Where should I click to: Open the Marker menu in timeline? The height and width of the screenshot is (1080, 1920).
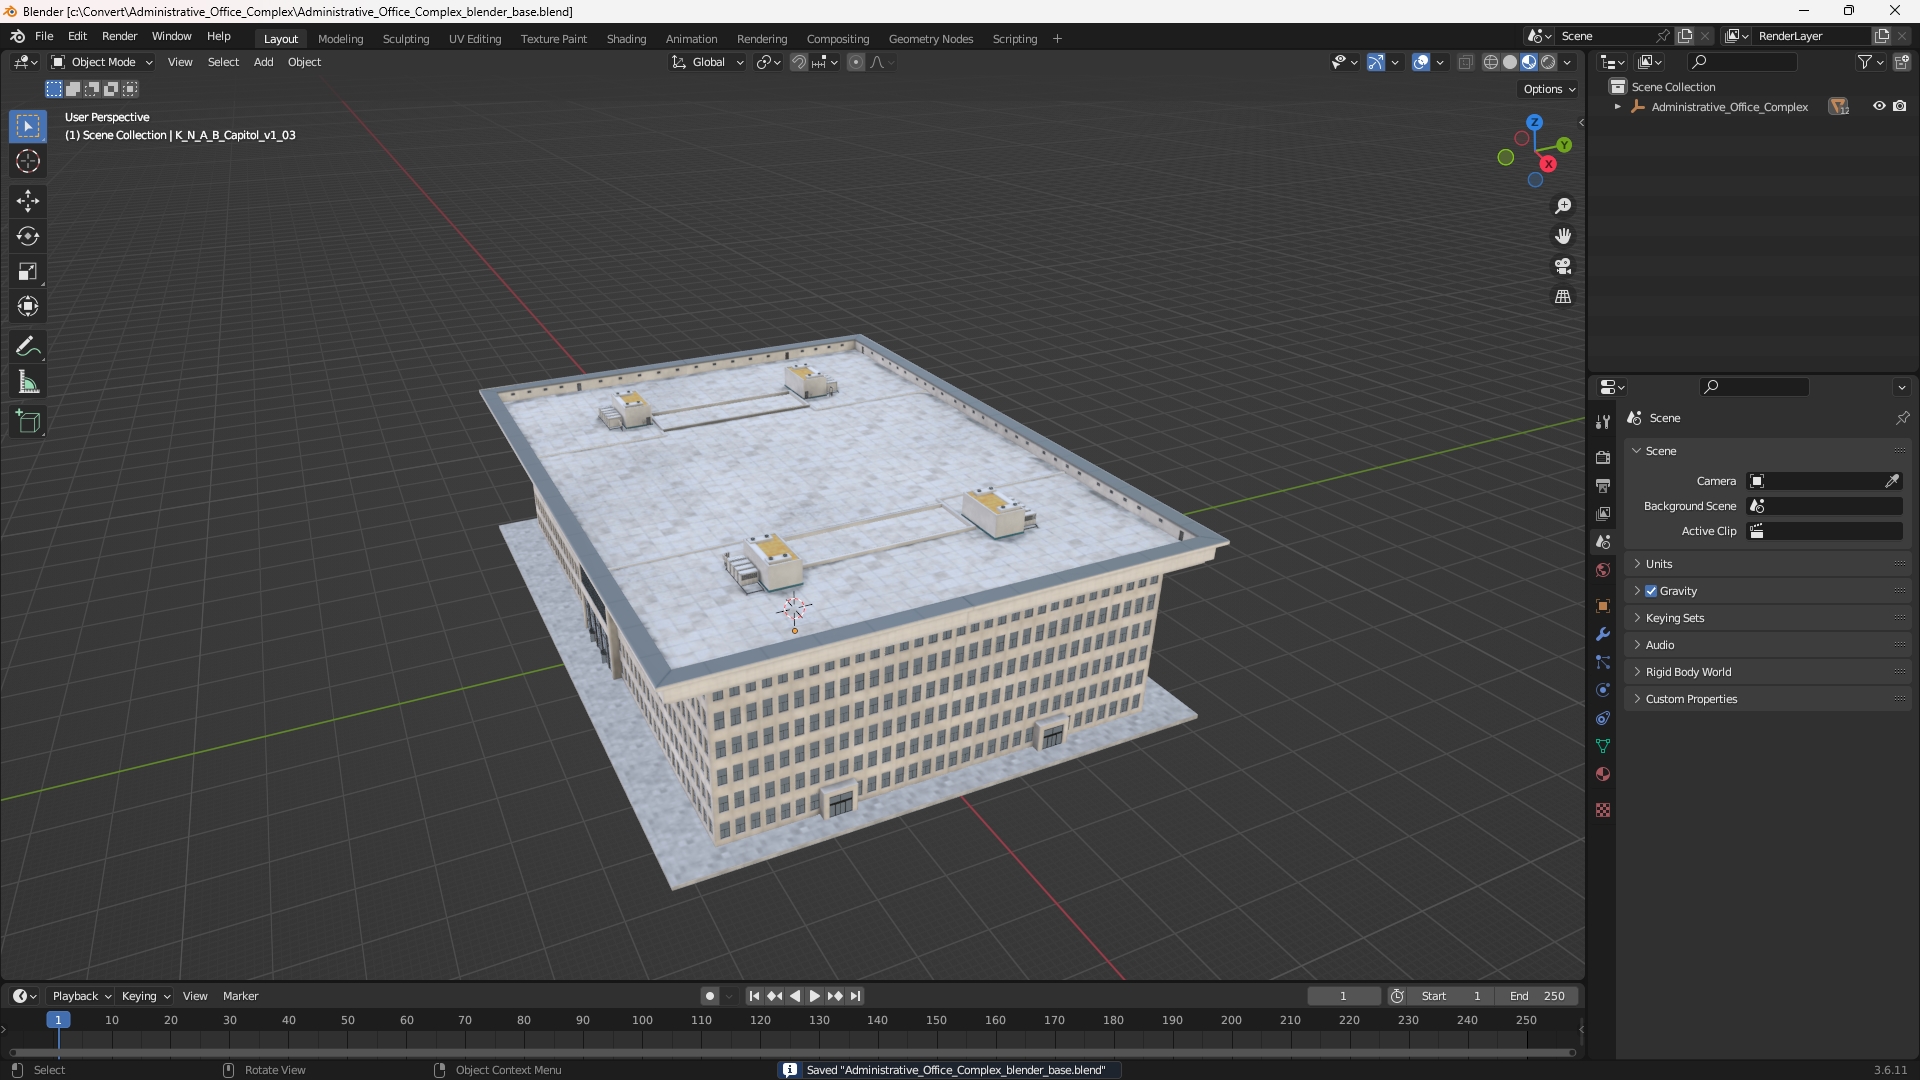(240, 996)
